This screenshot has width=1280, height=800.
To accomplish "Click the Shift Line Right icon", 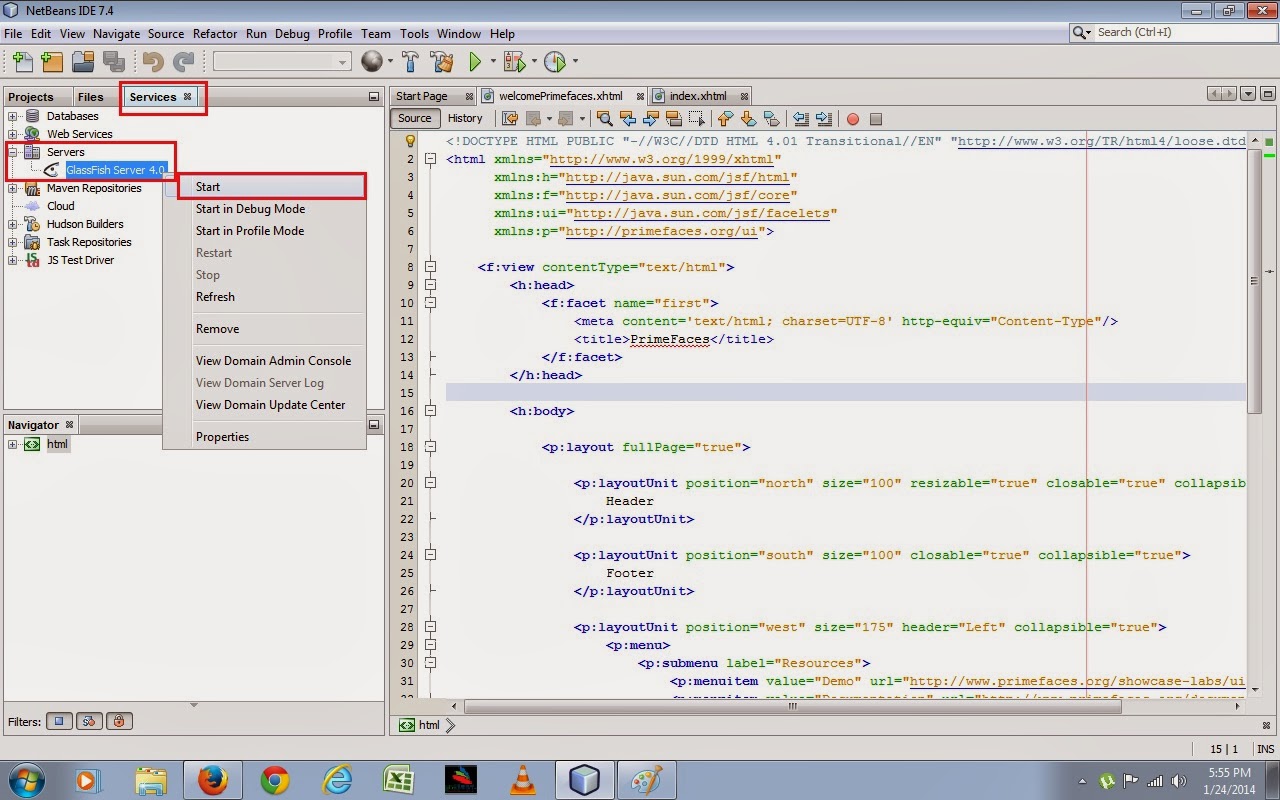I will [x=823, y=118].
